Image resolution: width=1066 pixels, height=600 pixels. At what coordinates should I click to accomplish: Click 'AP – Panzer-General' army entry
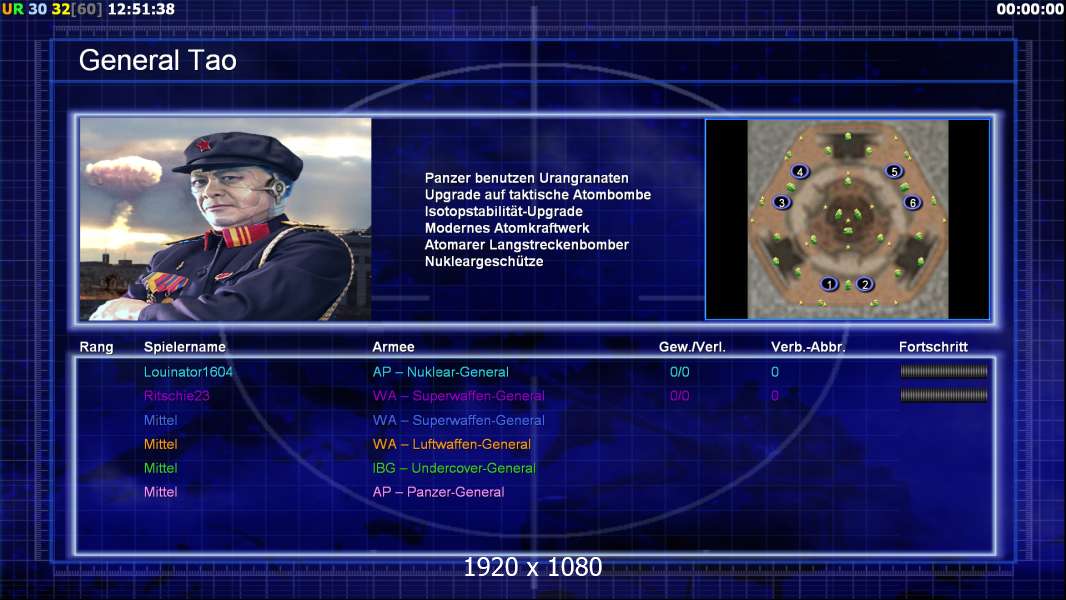coord(439,491)
